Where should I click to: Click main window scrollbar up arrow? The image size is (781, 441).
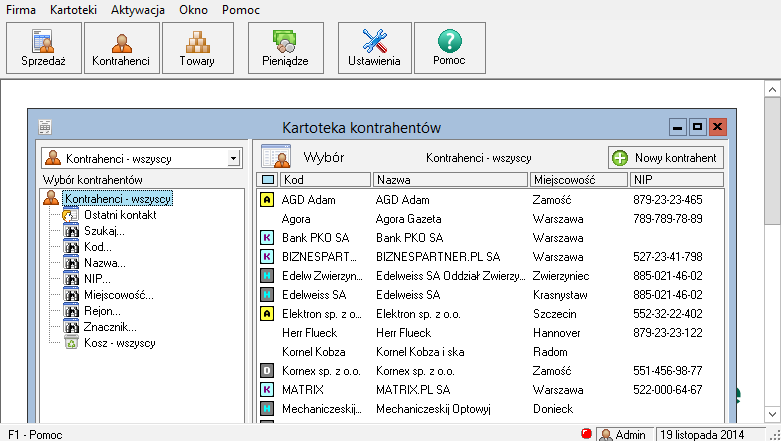772,90
